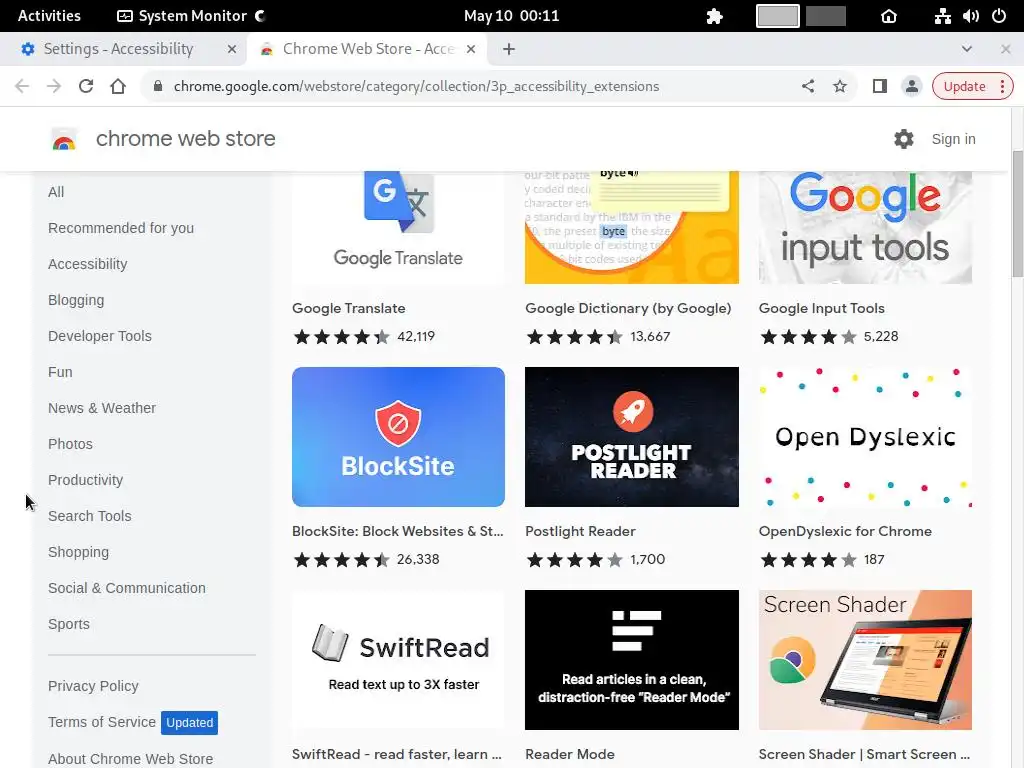Select the Search Tools category
This screenshot has height=768, width=1024.
click(89, 516)
